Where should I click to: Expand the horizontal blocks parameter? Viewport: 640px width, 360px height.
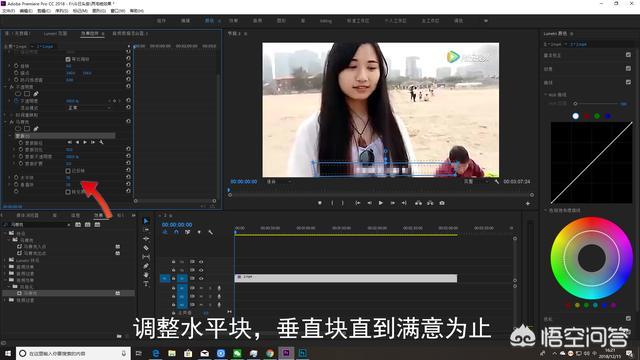tap(10, 178)
